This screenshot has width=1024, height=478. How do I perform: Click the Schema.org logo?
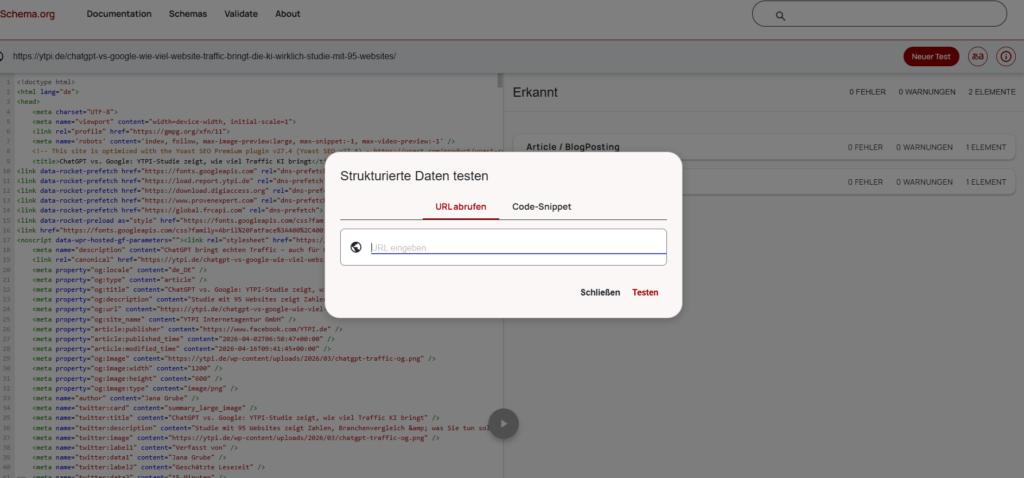[27, 14]
